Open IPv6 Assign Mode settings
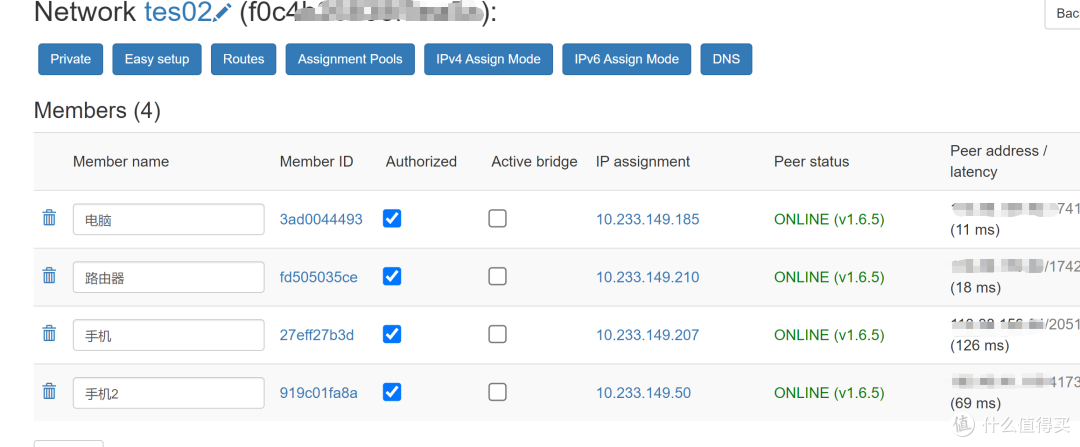The image size is (1080, 447). click(x=626, y=59)
